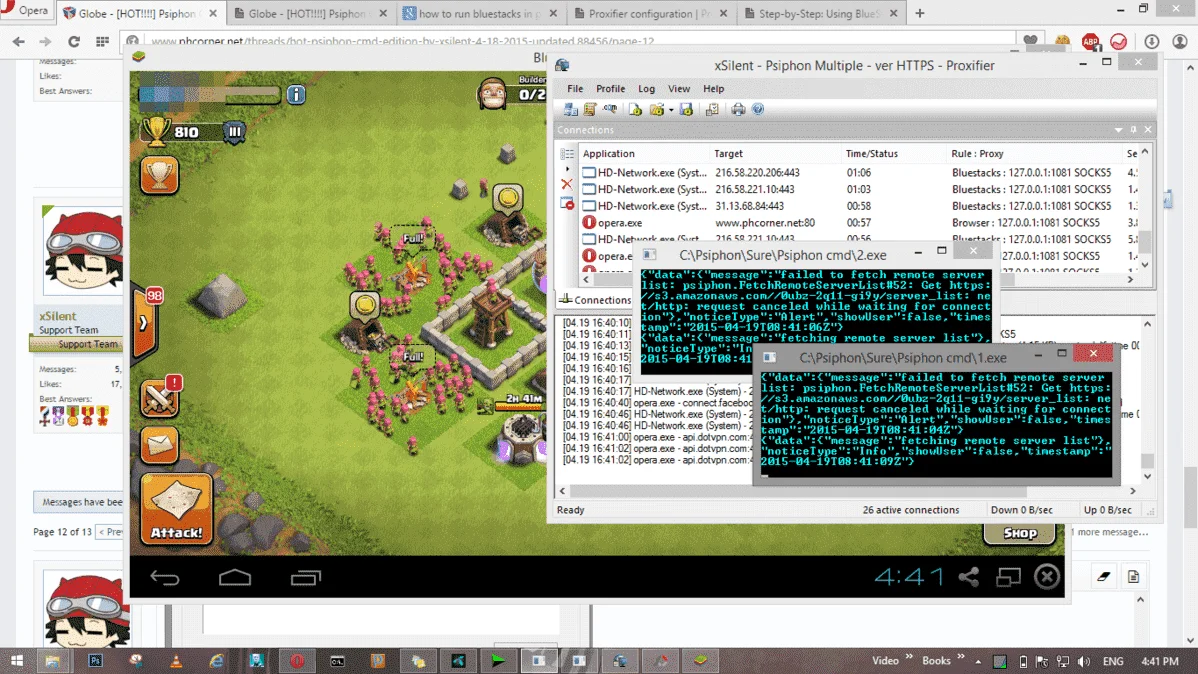Select row targeting 216.58.220.206:443

tap(858, 173)
